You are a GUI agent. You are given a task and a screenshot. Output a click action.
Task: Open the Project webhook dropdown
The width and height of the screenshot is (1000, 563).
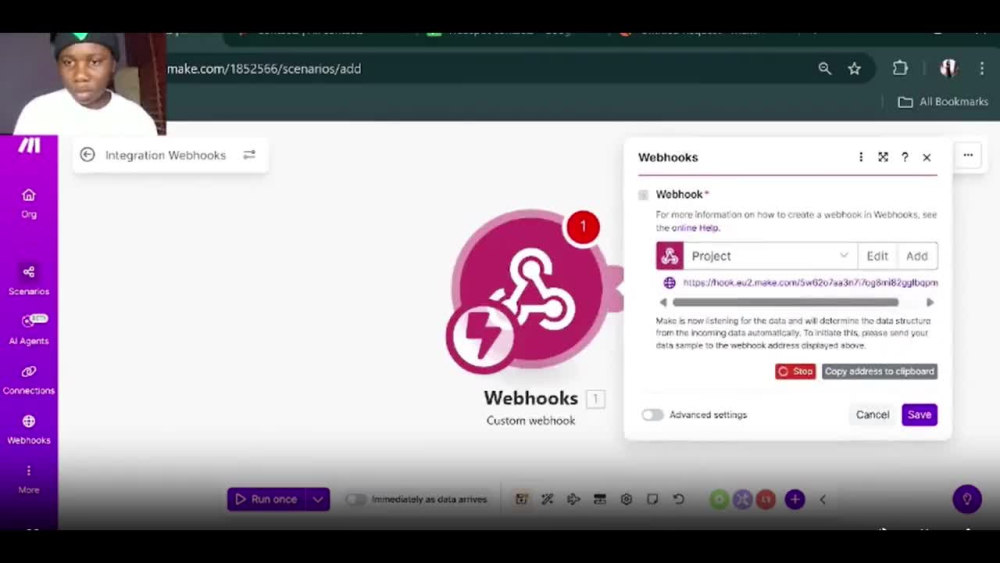point(770,256)
